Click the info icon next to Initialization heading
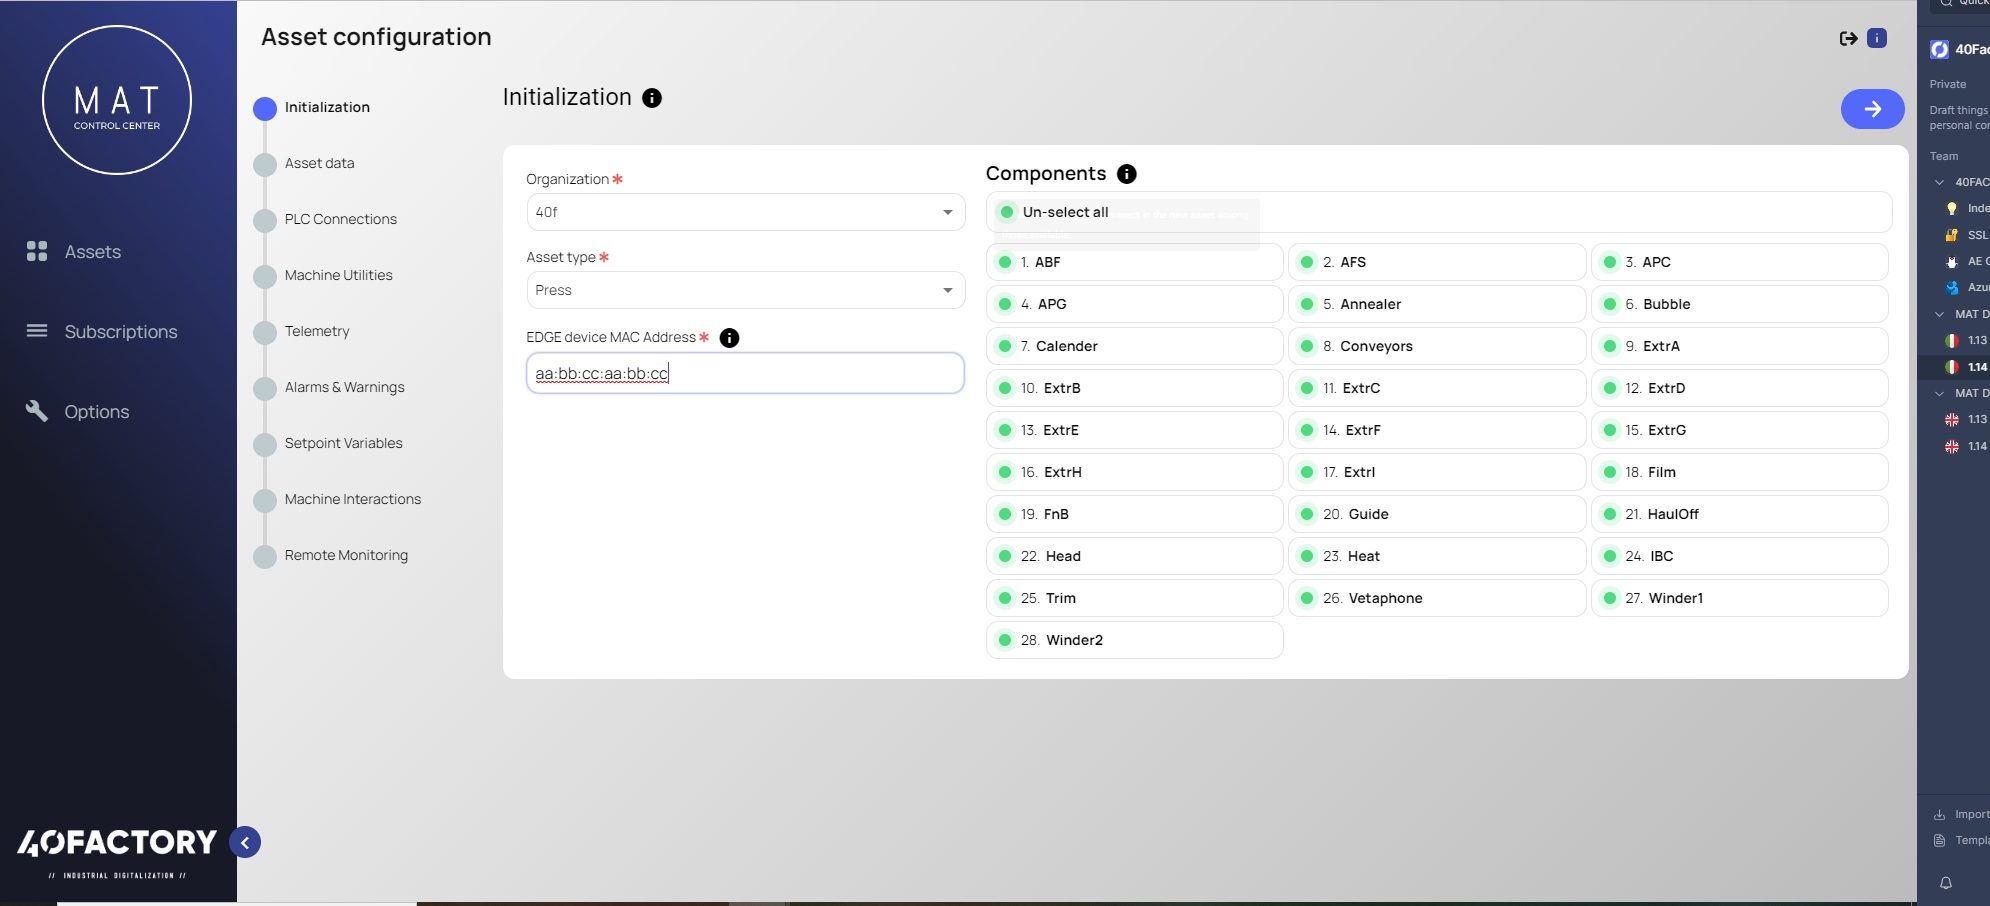Image resolution: width=1990 pixels, height=906 pixels. pos(652,98)
